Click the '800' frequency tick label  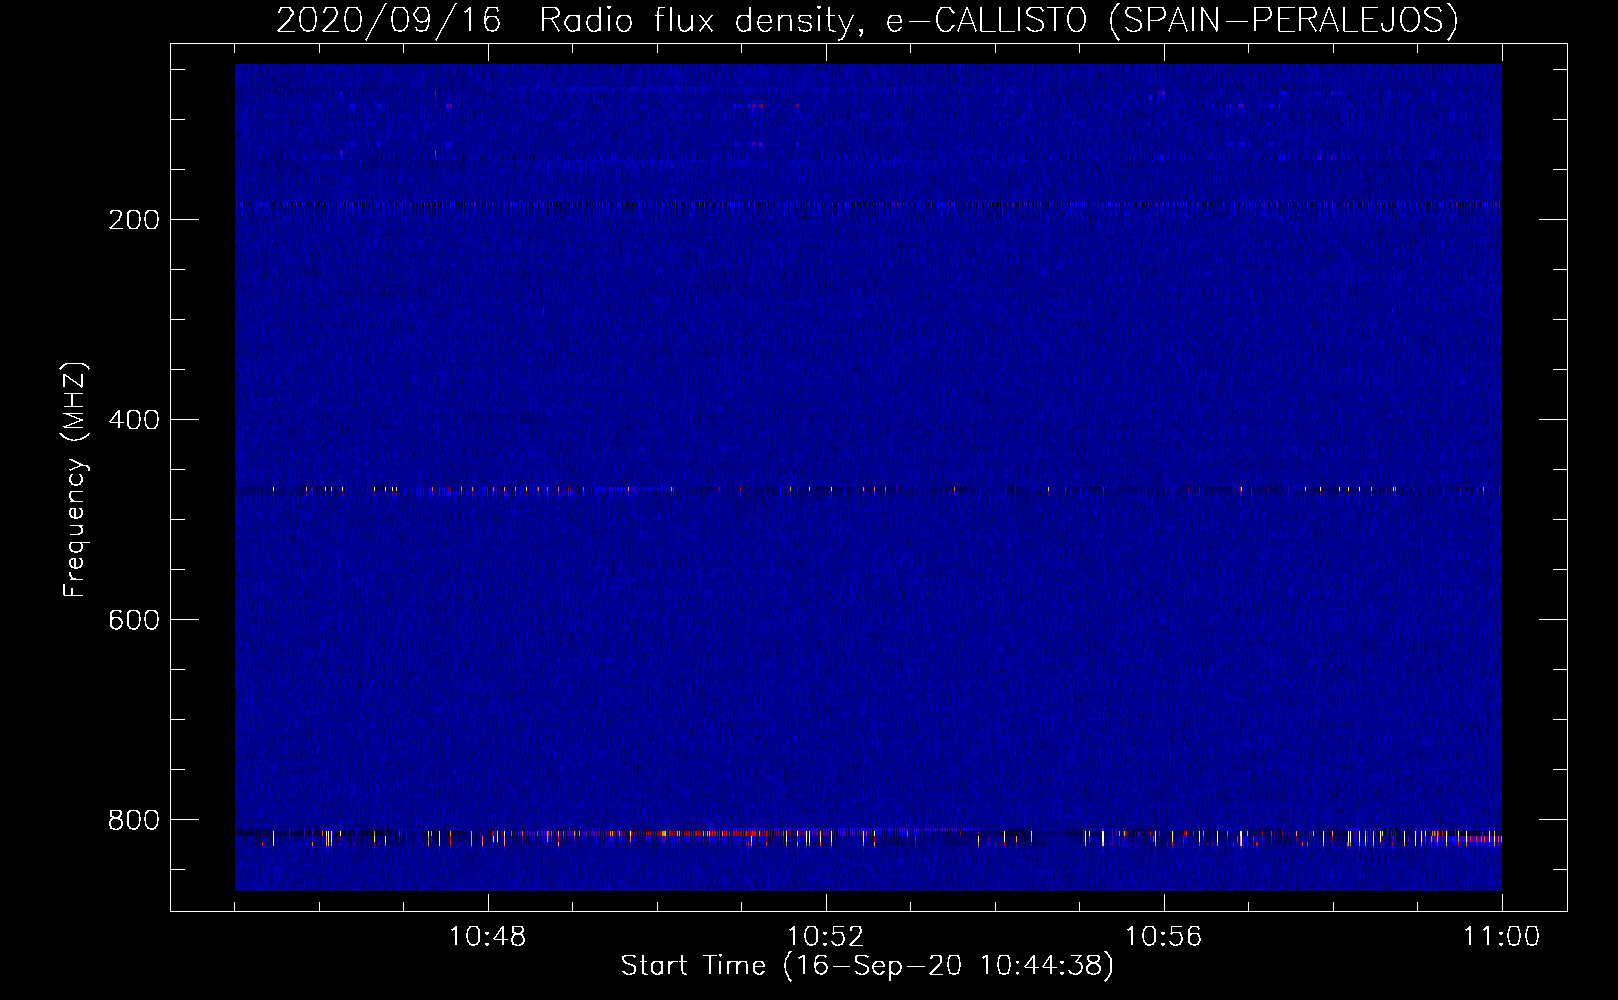[x=134, y=820]
